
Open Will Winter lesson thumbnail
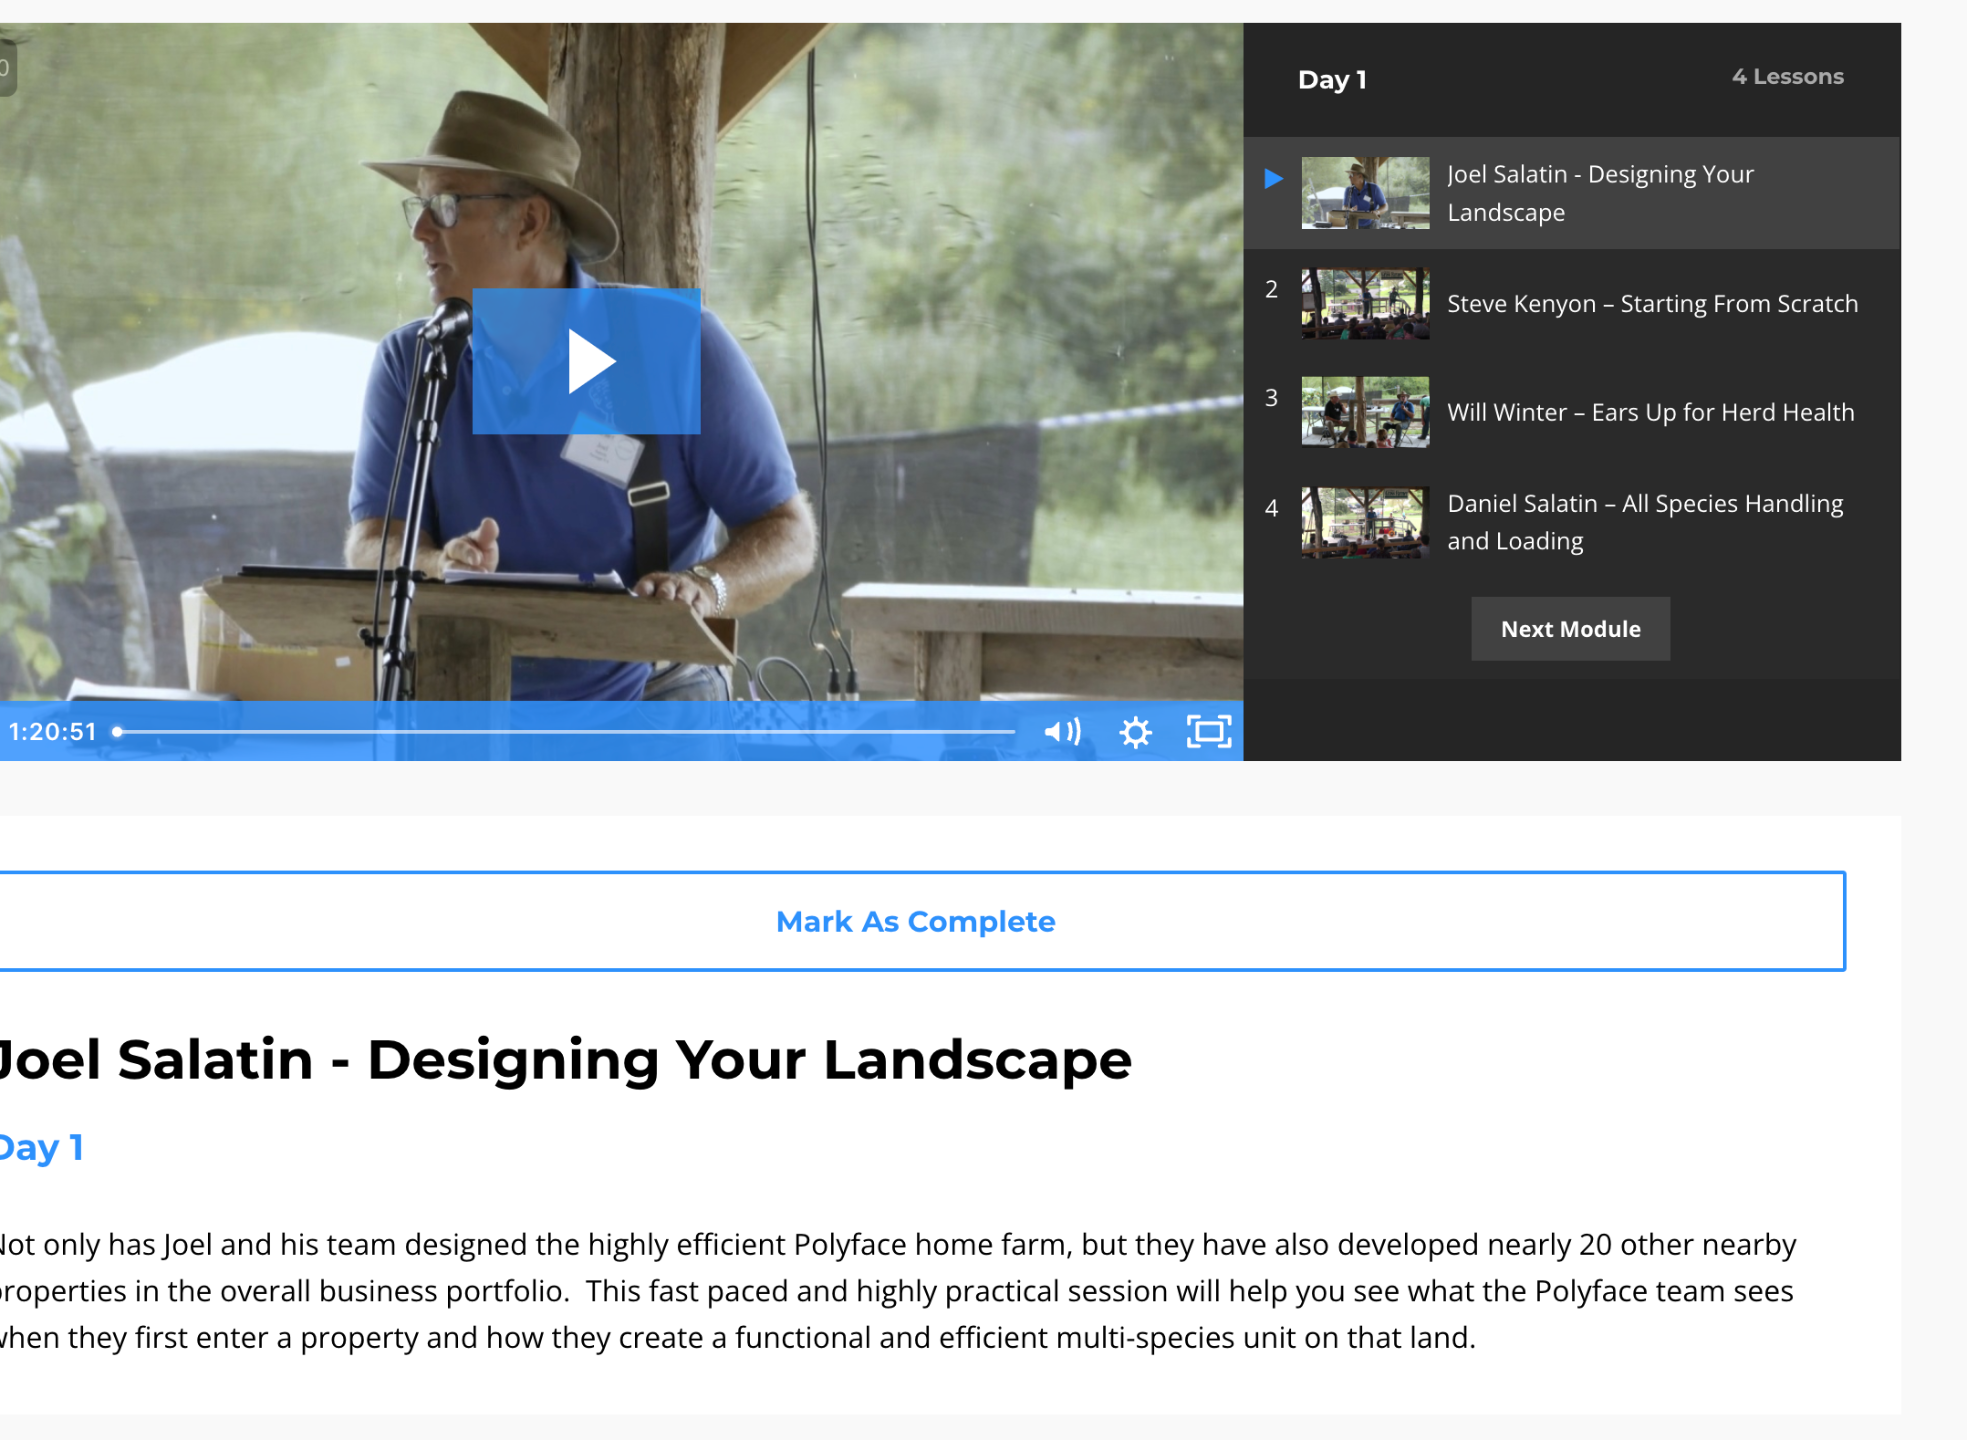click(1365, 412)
